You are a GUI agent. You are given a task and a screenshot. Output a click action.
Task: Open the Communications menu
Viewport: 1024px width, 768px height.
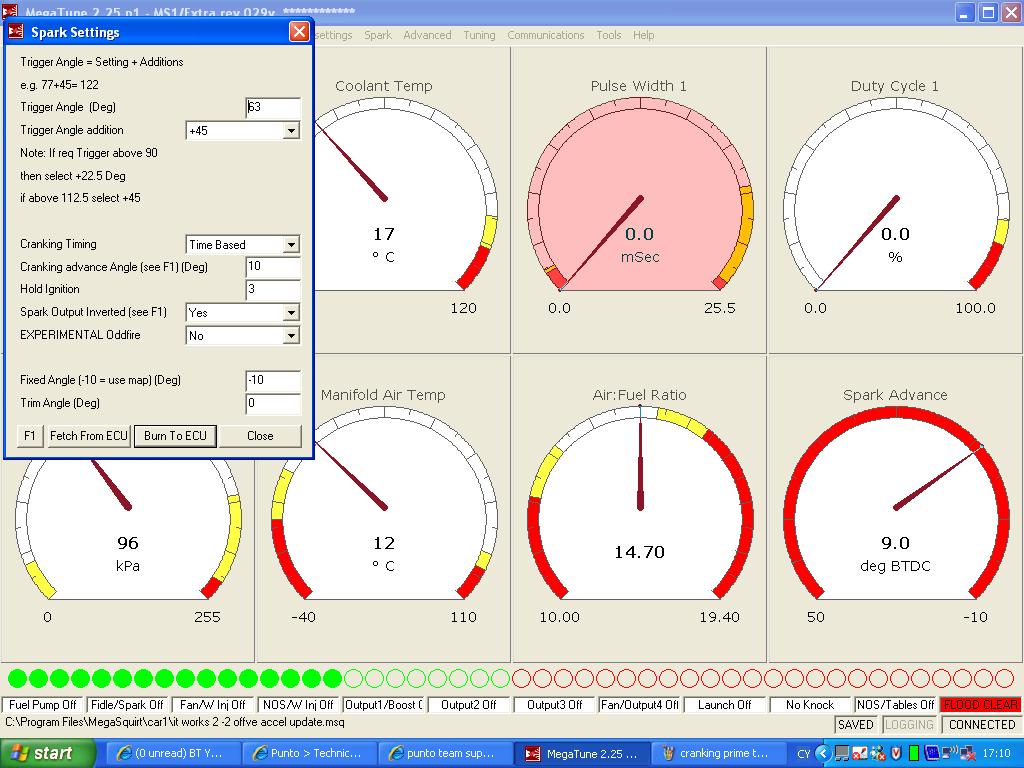pos(545,35)
